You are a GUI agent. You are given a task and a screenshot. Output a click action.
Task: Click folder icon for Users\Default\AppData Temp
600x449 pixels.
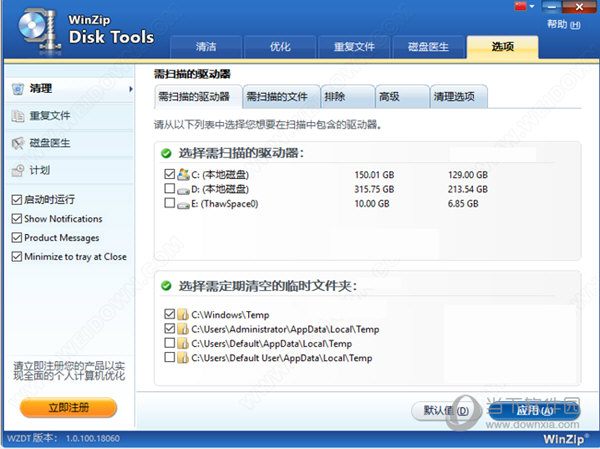point(183,343)
